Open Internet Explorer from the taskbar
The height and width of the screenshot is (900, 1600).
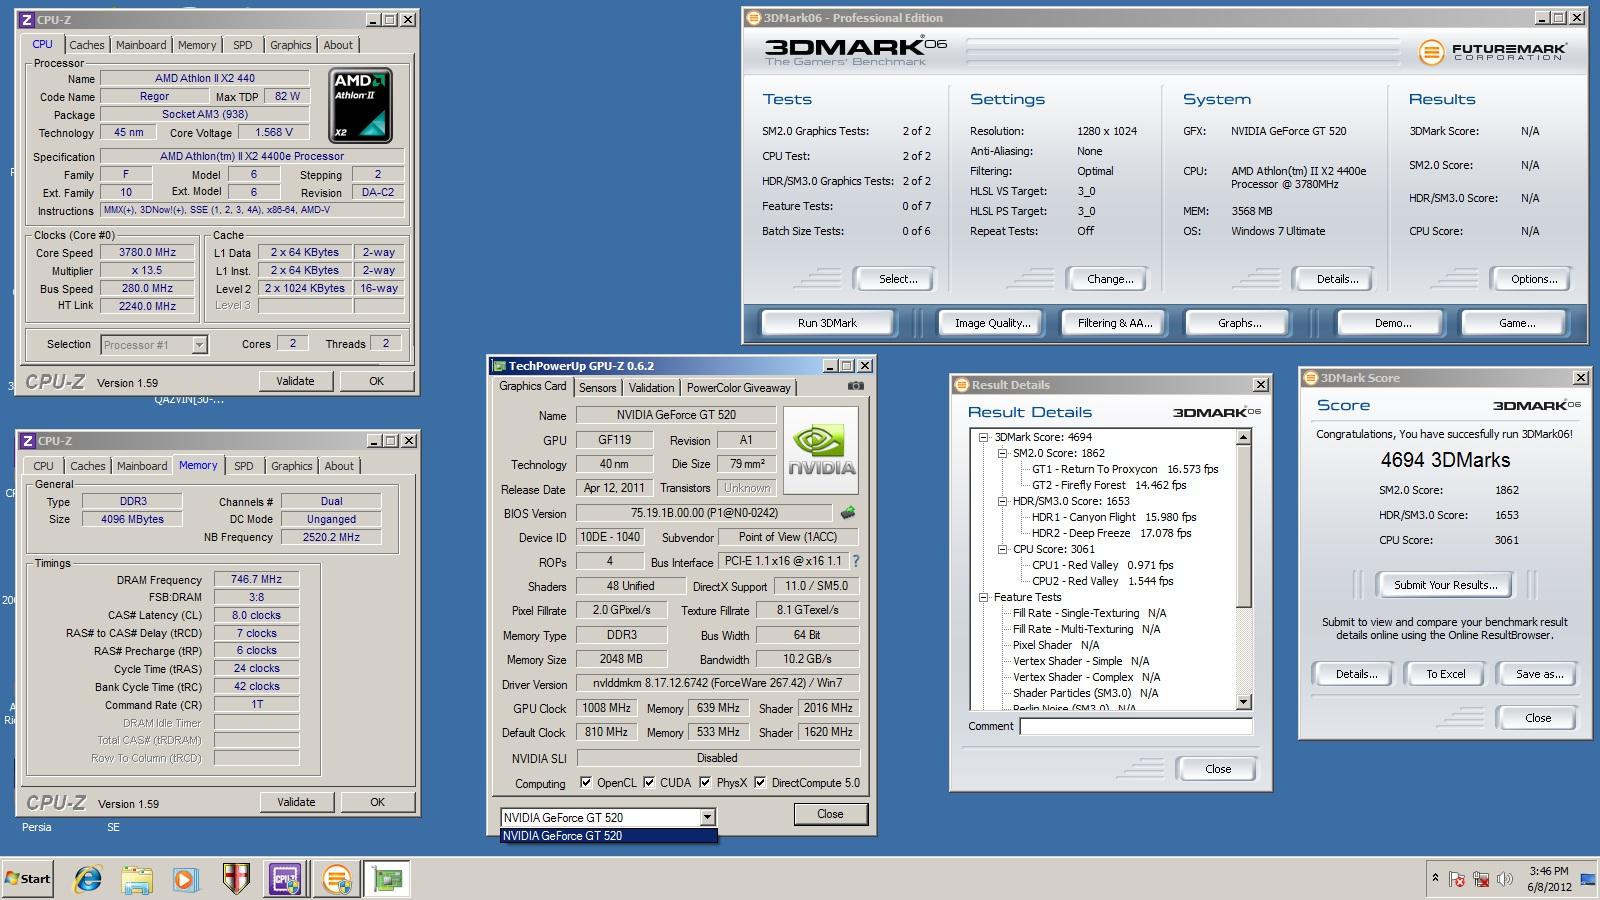[88, 879]
